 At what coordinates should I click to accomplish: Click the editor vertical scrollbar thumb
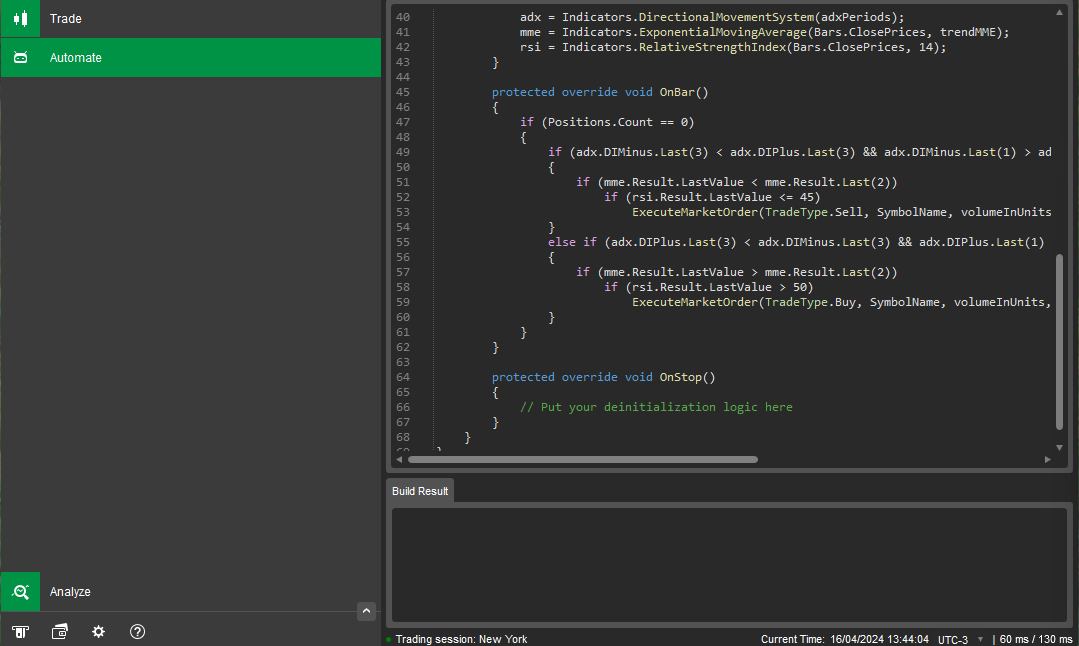pyautogui.click(x=1060, y=342)
